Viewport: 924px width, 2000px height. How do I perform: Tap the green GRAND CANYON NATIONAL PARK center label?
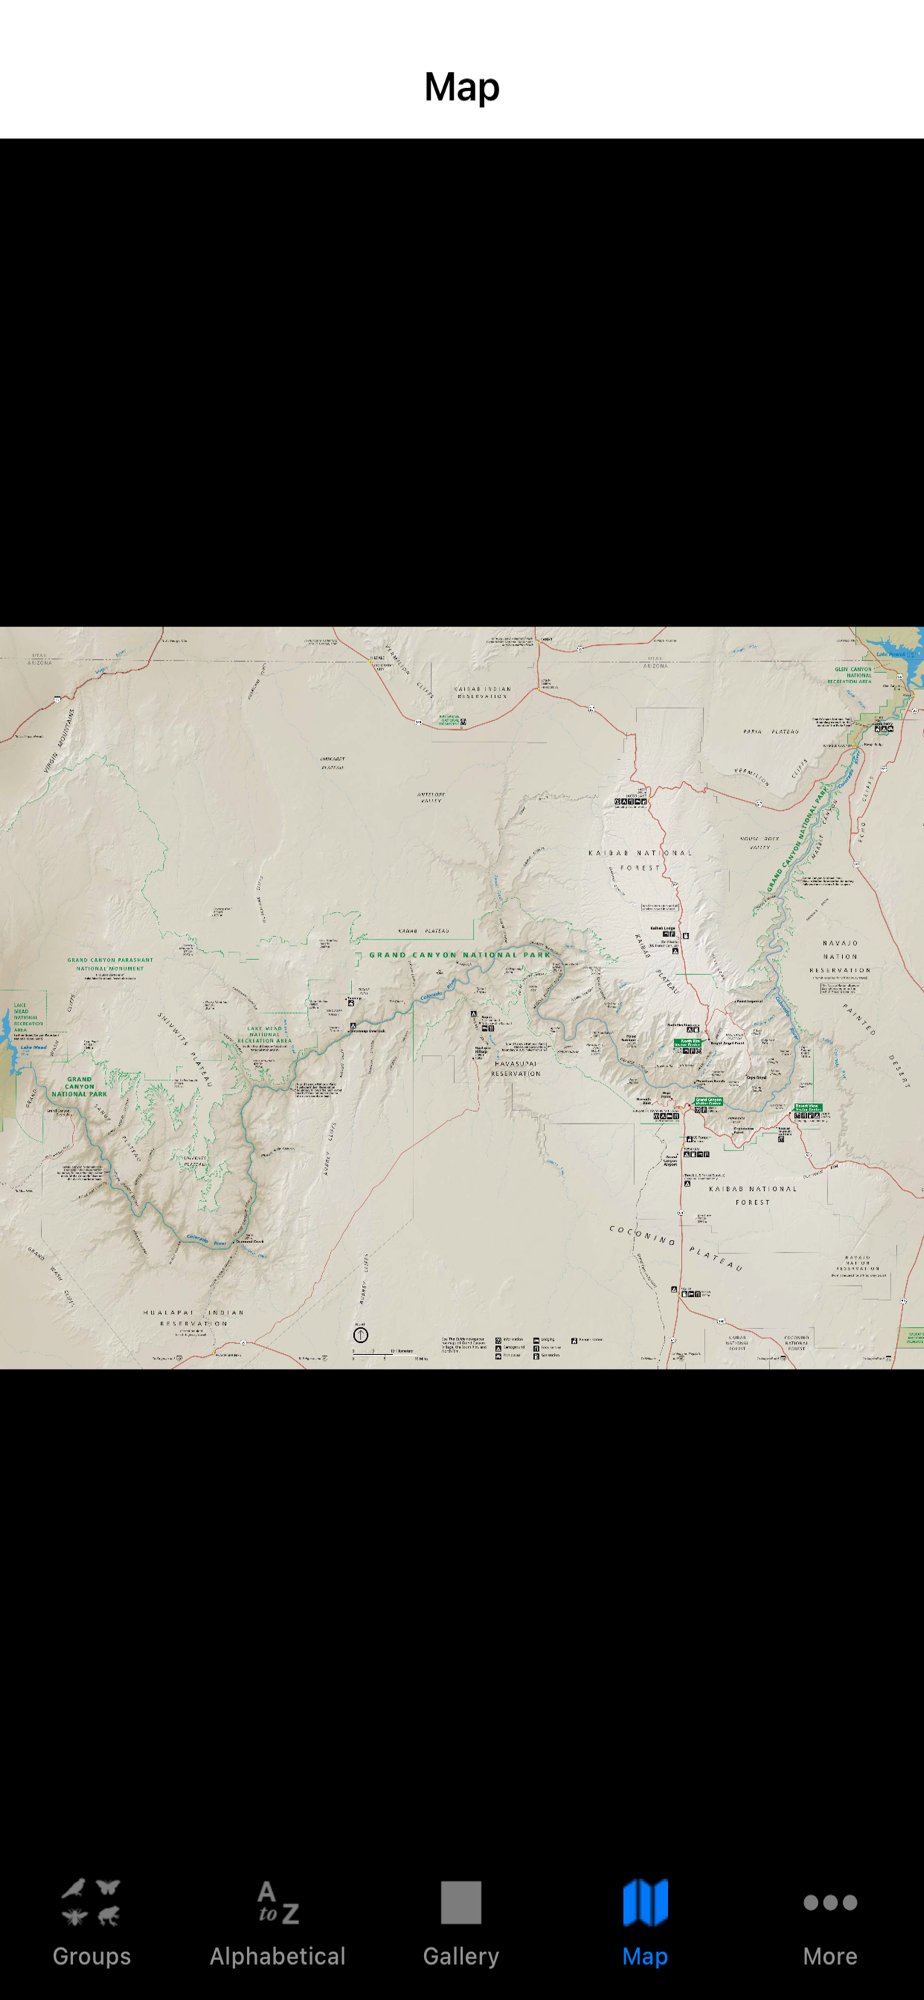click(x=460, y=955)
